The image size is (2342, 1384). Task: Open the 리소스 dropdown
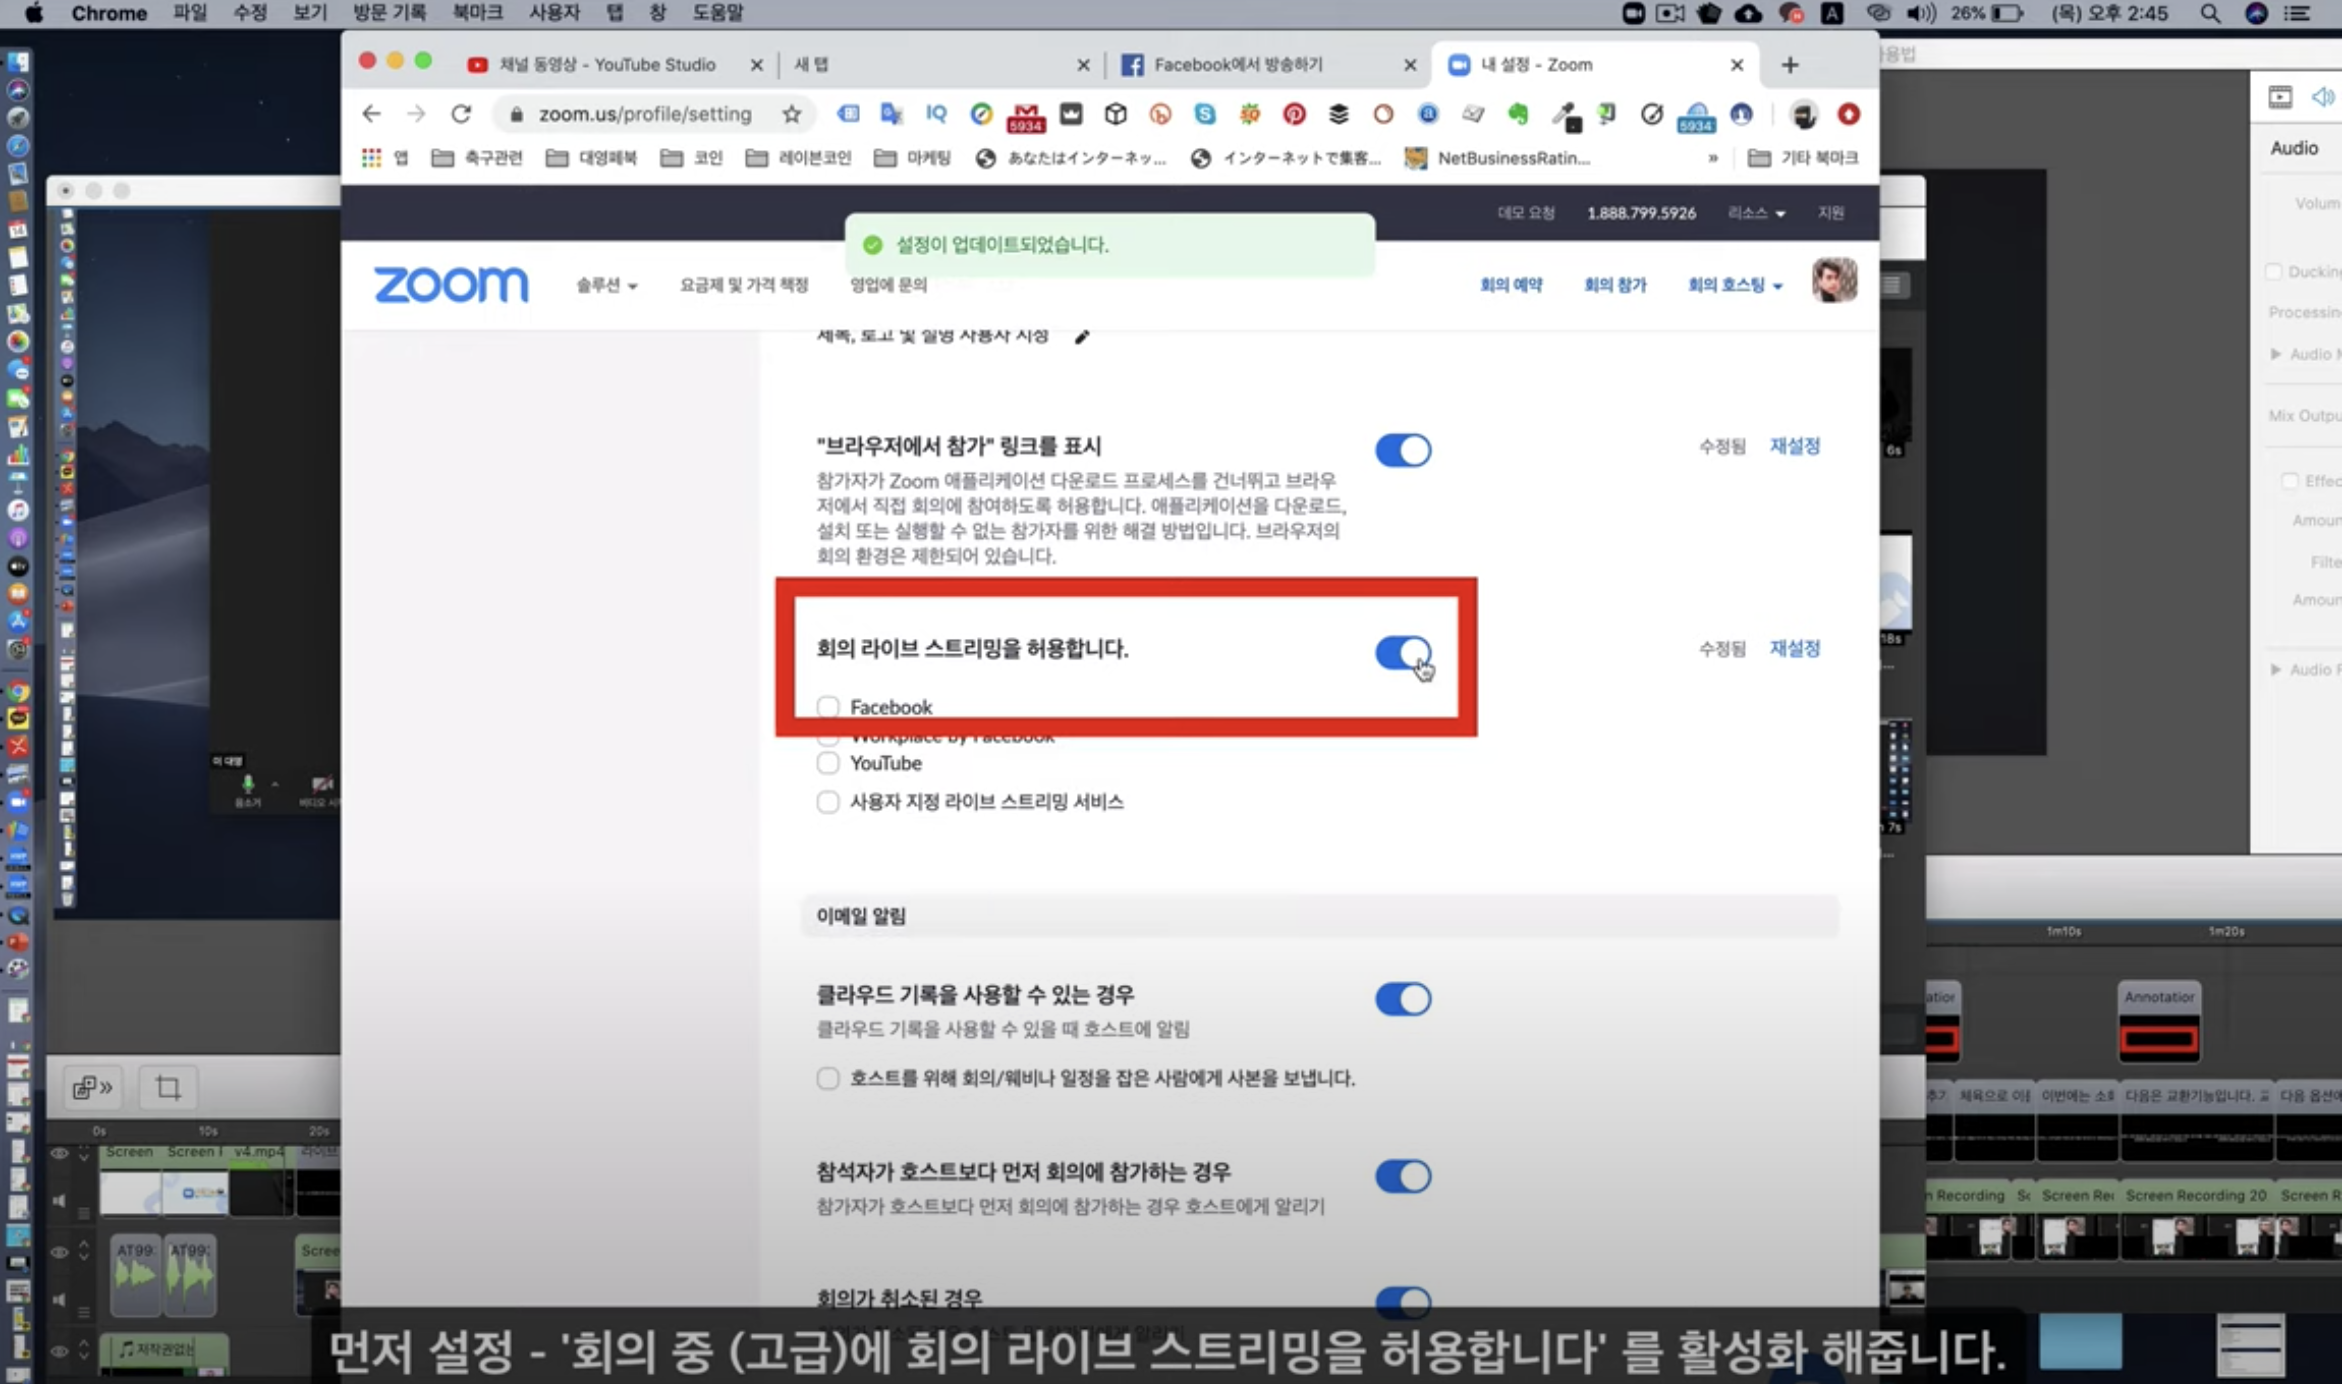pyautogui.click(x=1756, y=213)
